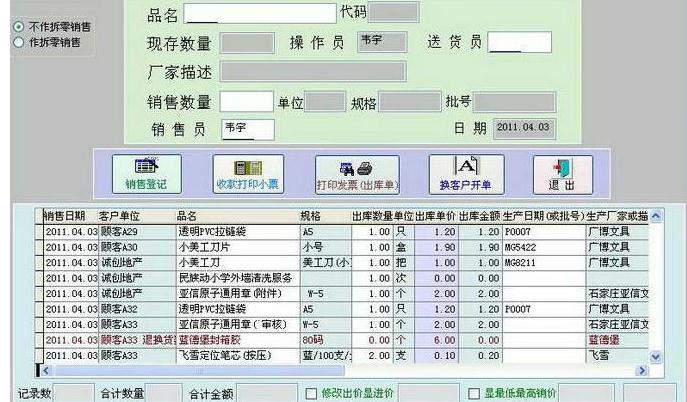
Task: Click the 出库数量 column header
Action: click(x=372, y=216)
